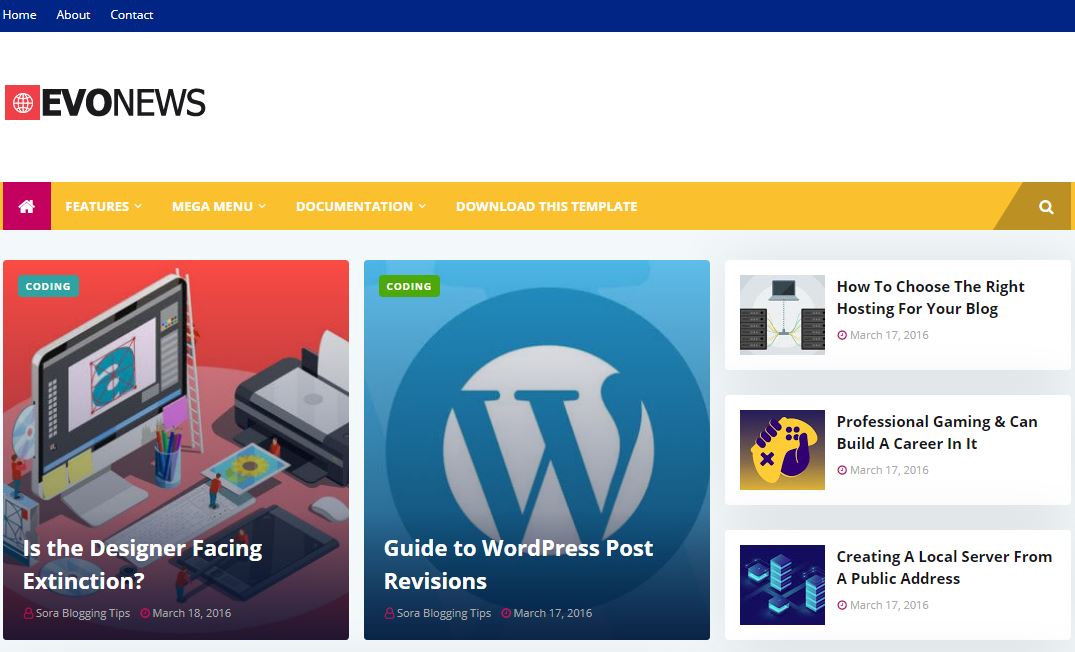Open the local server post thumbnail
This screenshot has width=1075, height=652.
click(x=782, y=585)
